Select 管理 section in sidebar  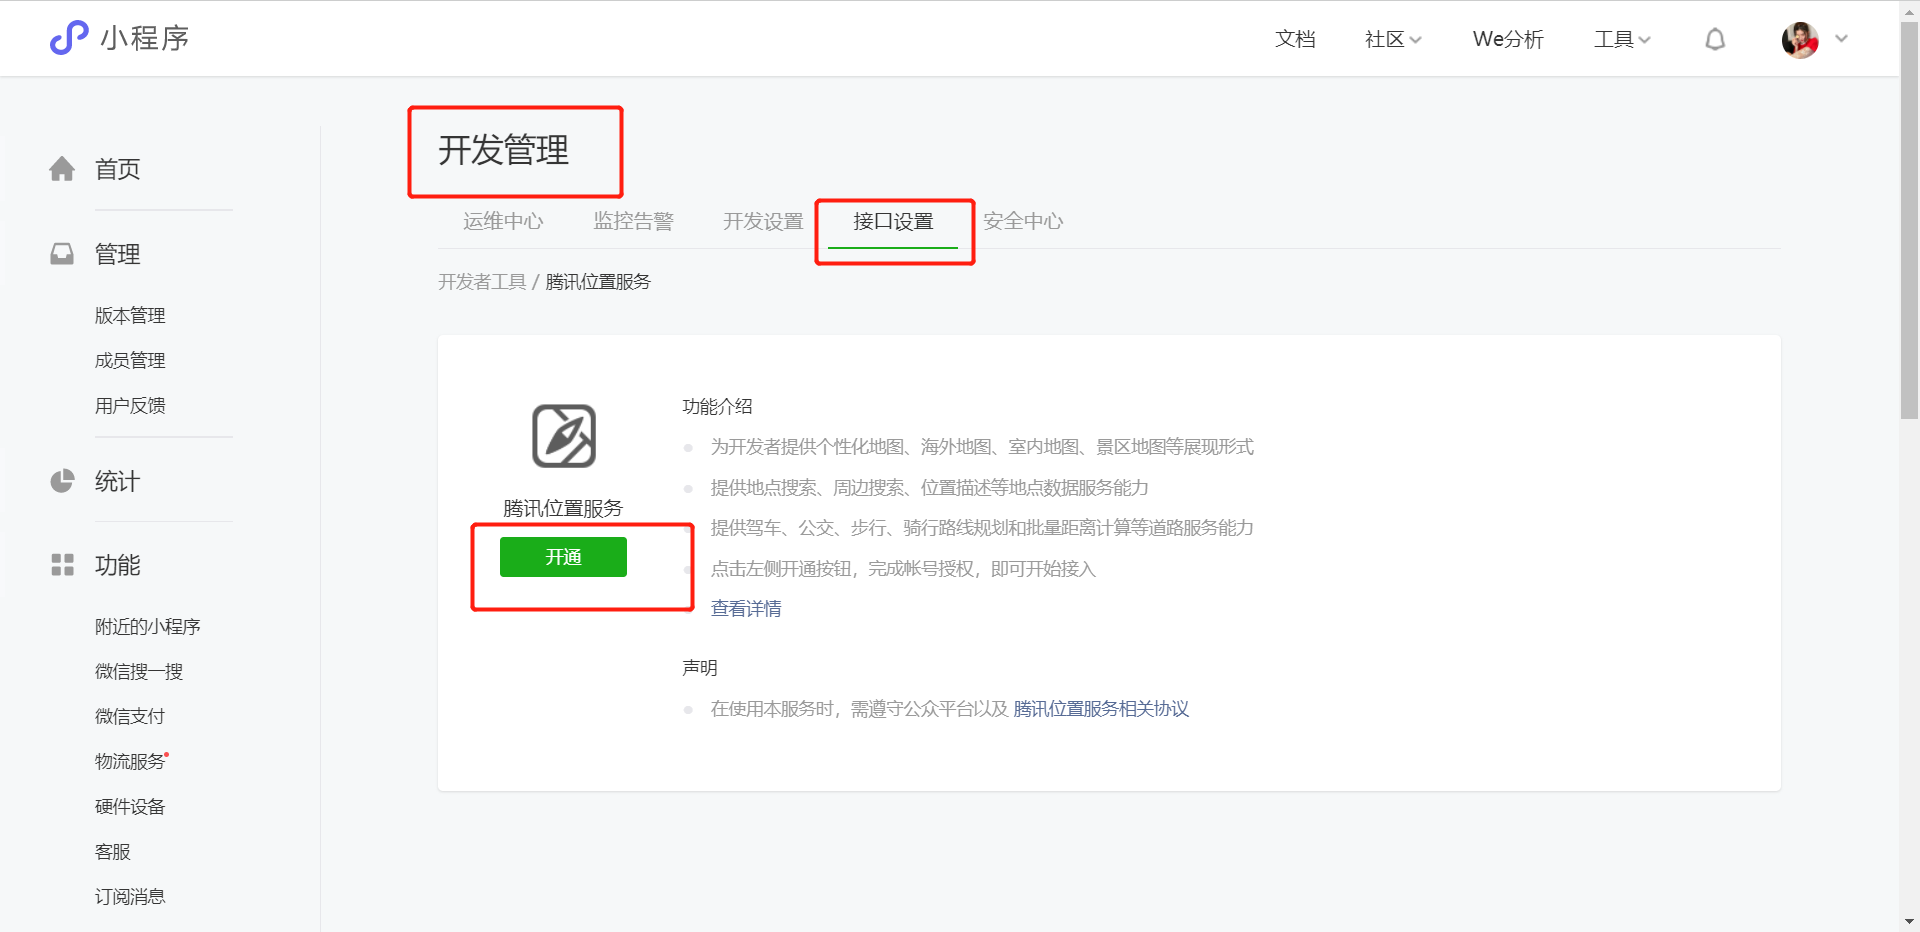tap(117, 254)
